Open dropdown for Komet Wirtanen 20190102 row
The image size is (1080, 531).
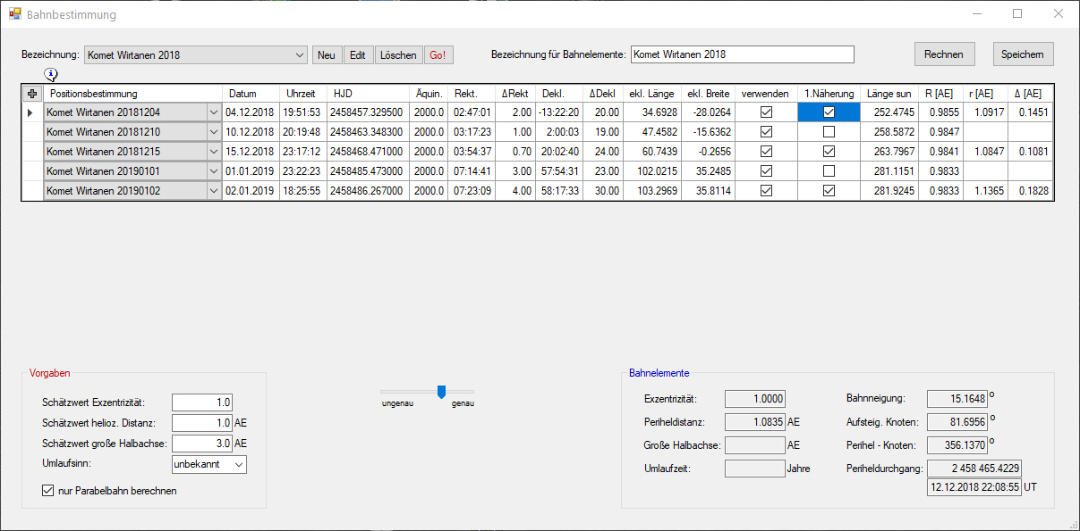(x=212, y=191)
